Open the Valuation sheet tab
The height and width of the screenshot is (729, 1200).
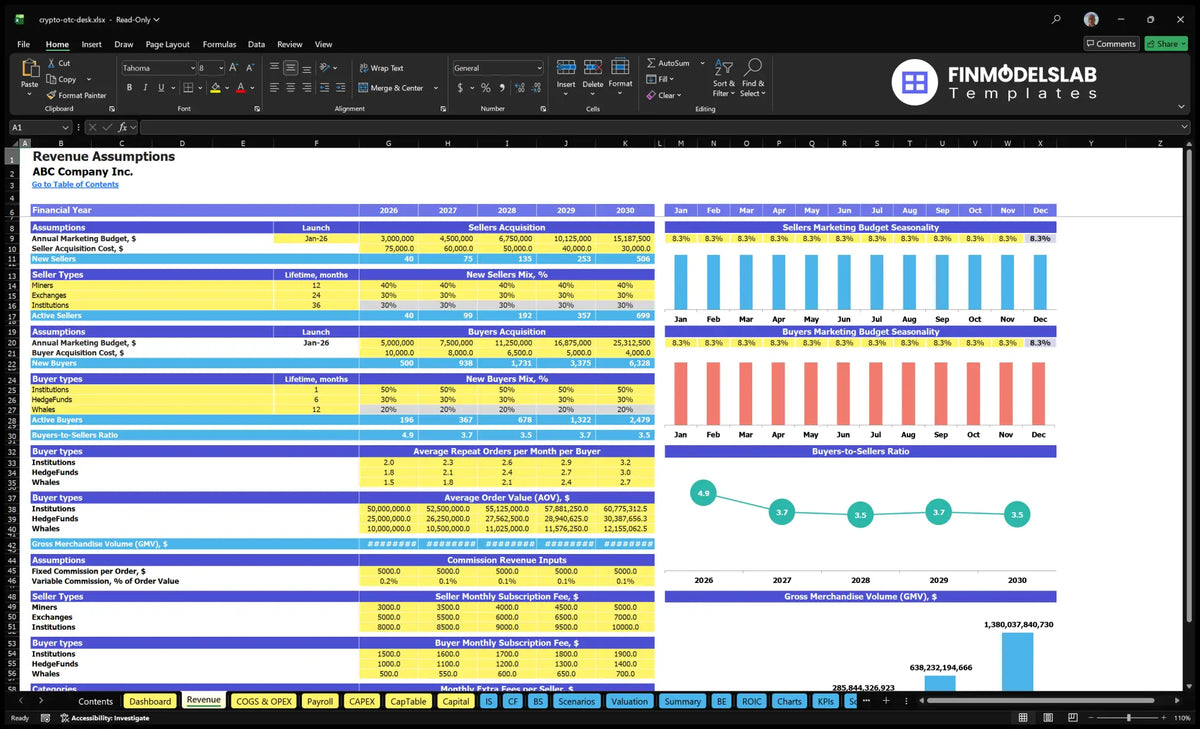pos(629,701)
